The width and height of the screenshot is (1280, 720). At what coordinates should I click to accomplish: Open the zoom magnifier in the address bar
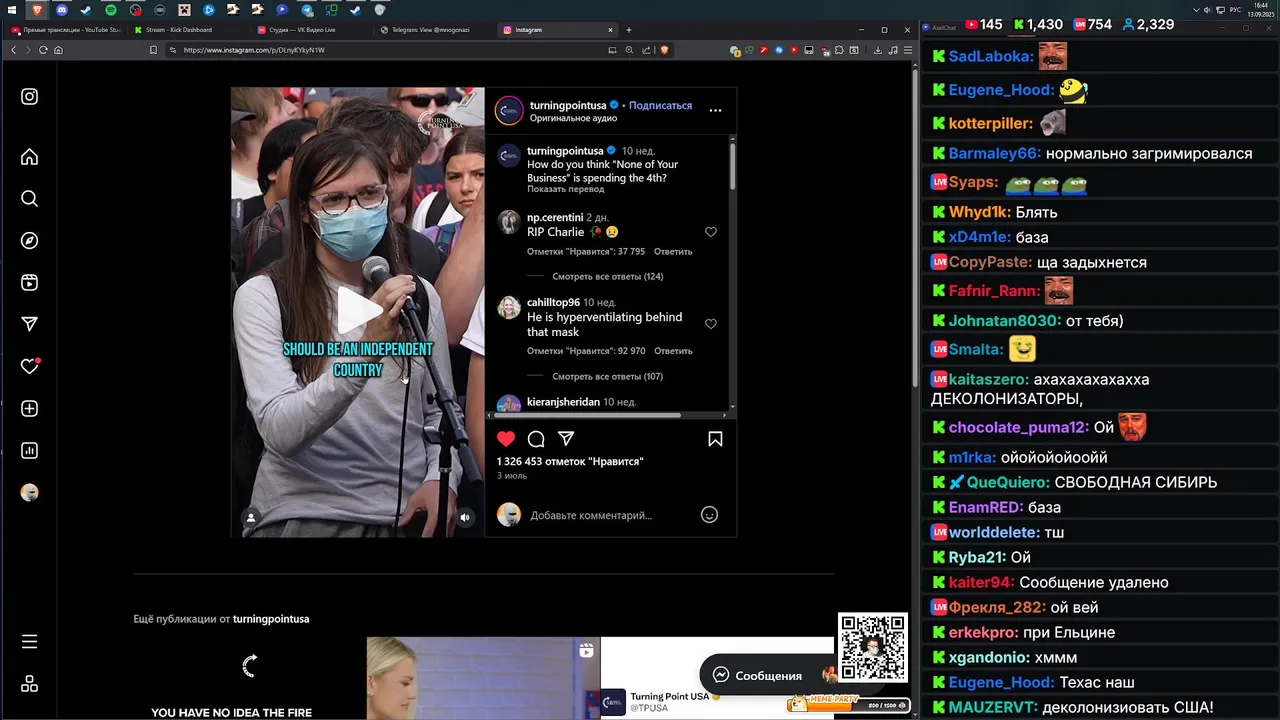pyautogui.click(x=629, y=50)
